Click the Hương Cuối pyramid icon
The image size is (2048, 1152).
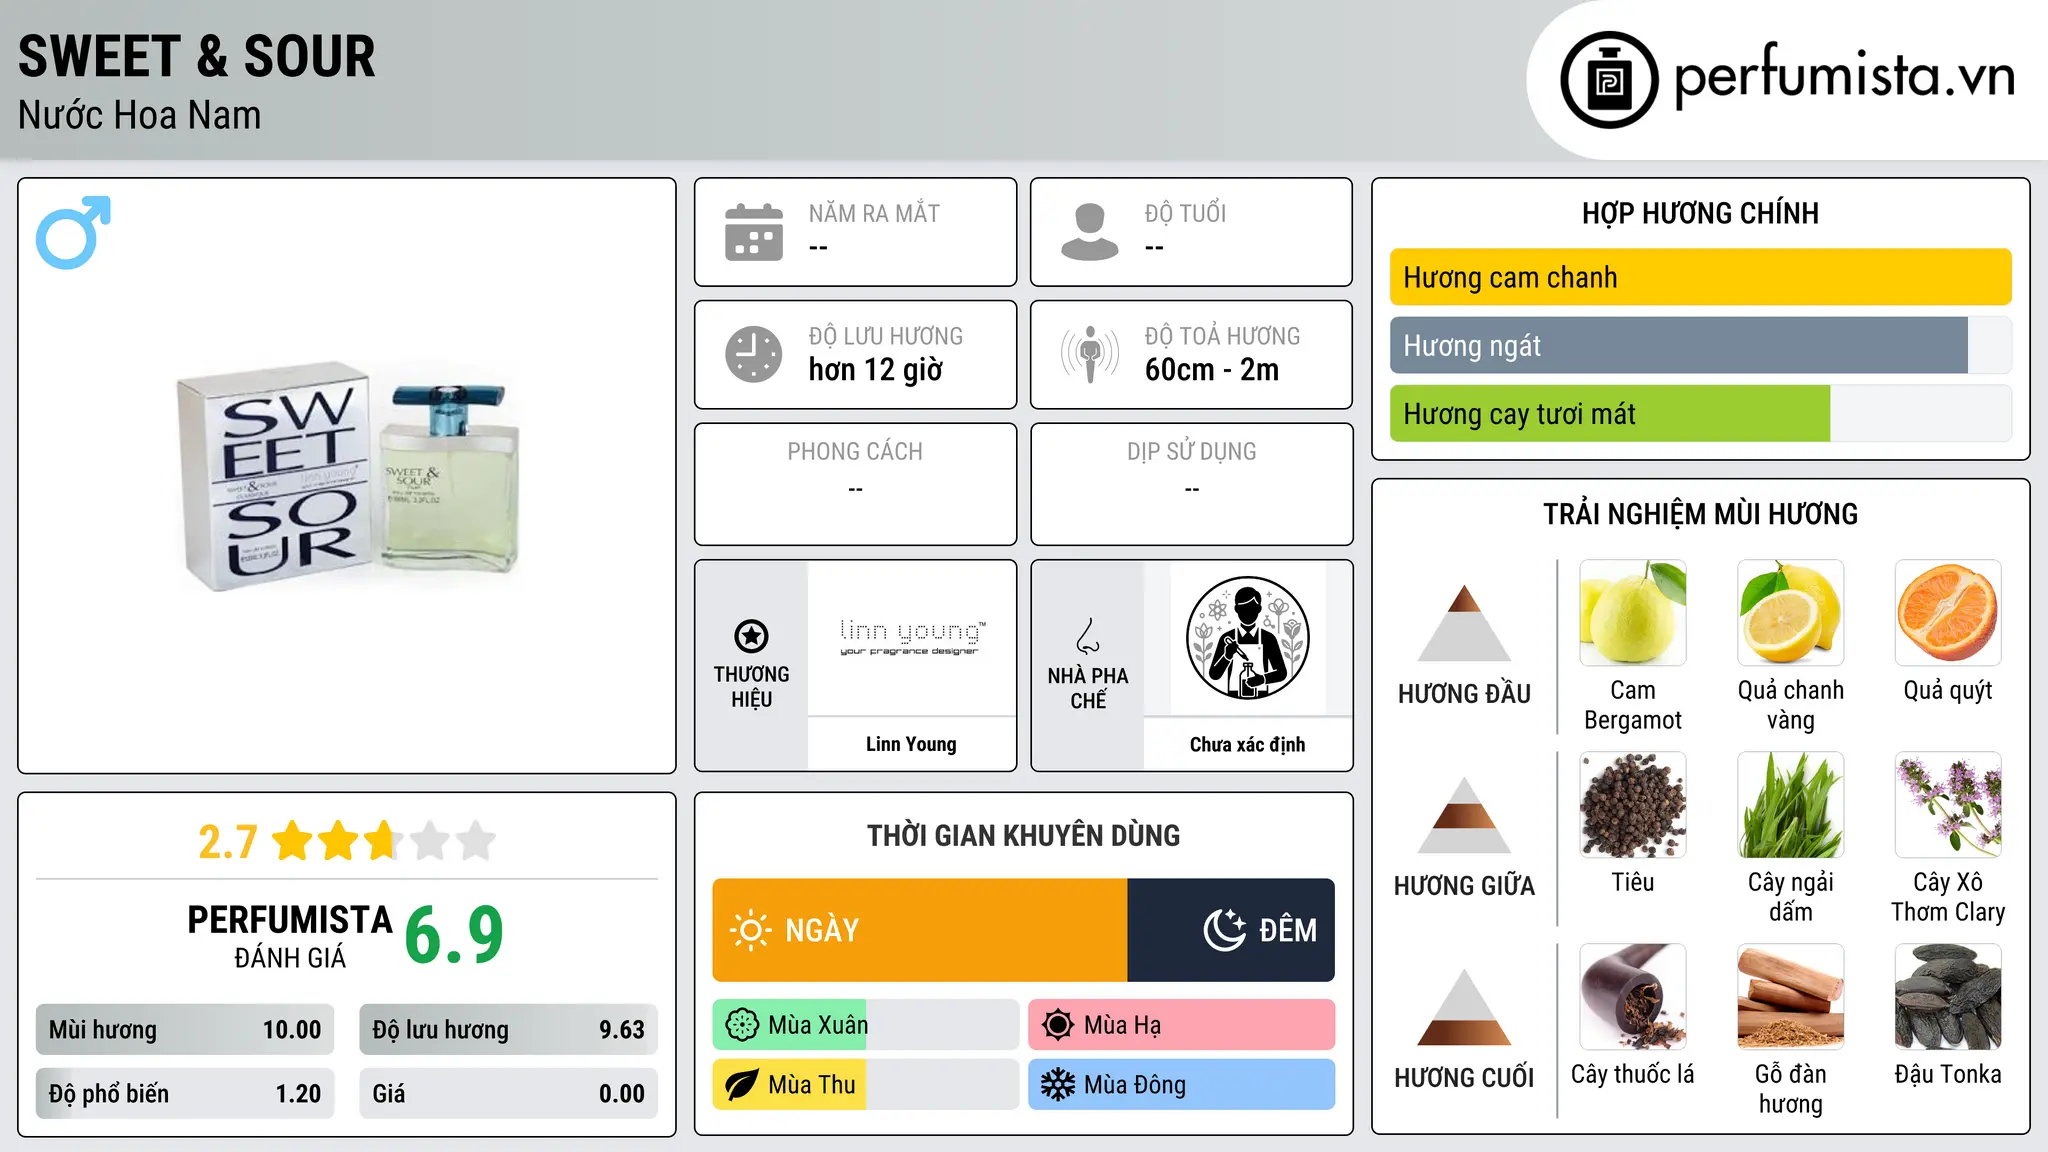tap(1464, 1007)
